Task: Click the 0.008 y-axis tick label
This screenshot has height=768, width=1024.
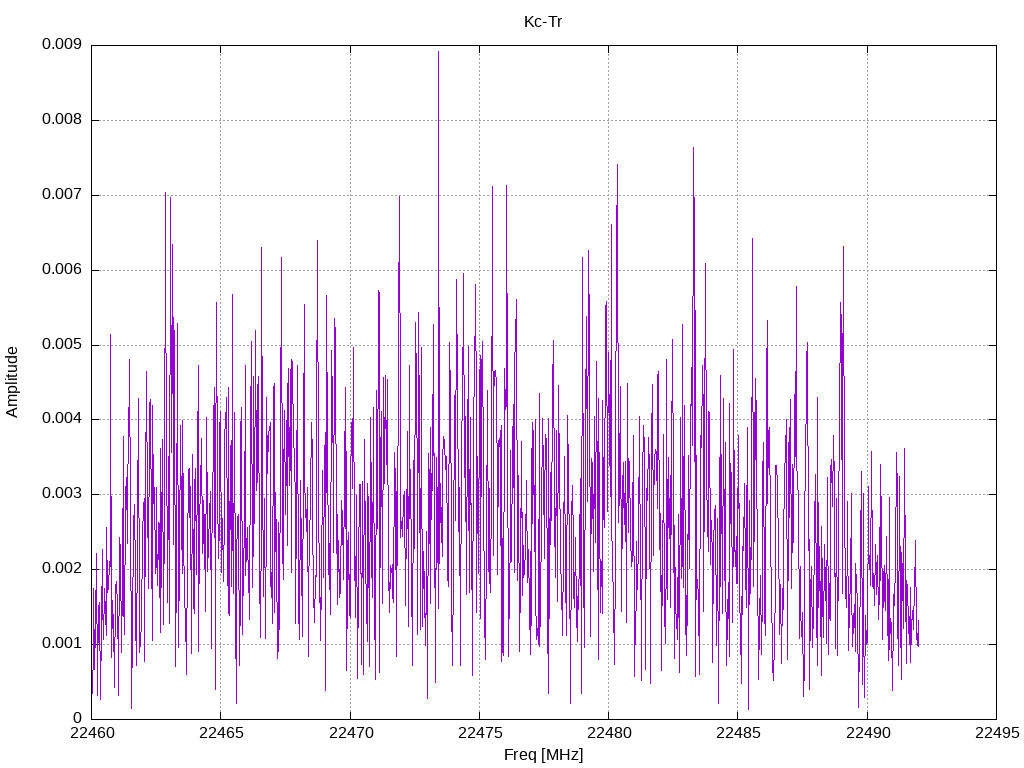Action: (x=62, y=120)
